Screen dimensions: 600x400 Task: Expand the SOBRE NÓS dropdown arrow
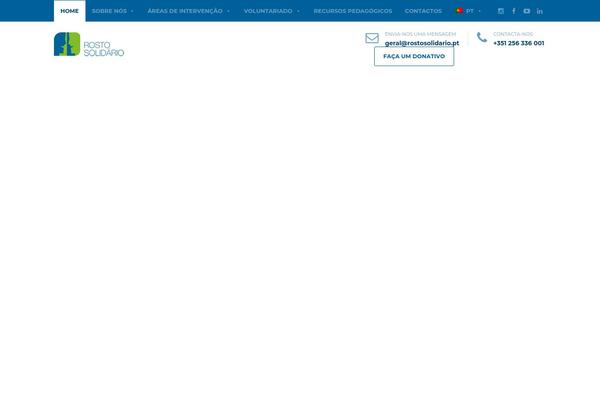pyautogui.click(x=132, y=11)
